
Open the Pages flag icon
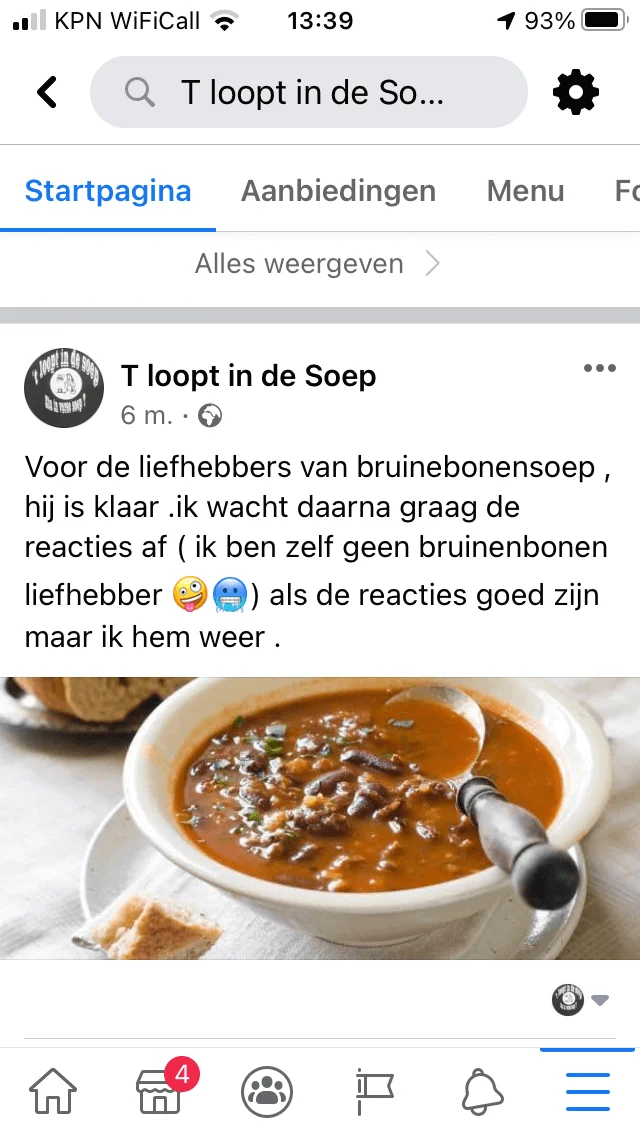tap(374, 1091)
